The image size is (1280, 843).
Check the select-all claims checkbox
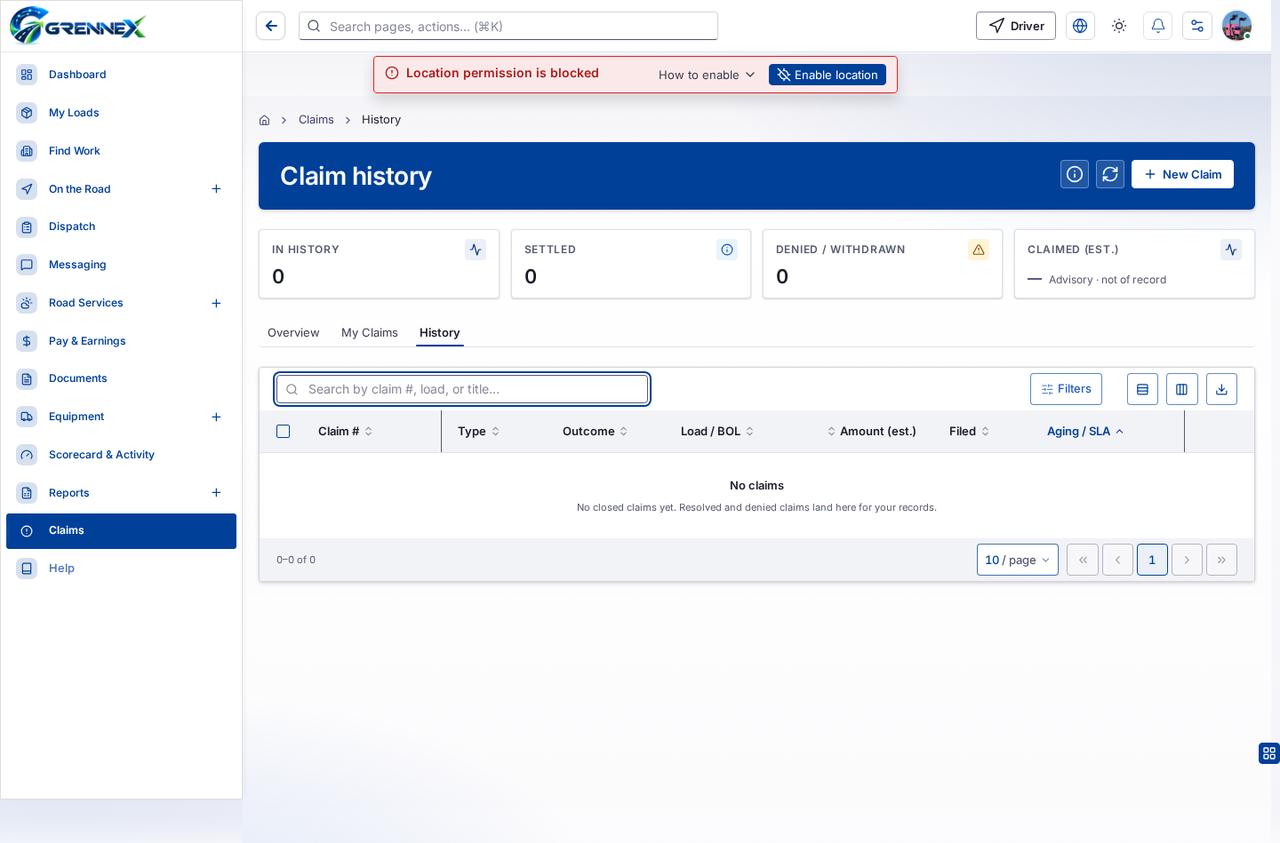283,431
